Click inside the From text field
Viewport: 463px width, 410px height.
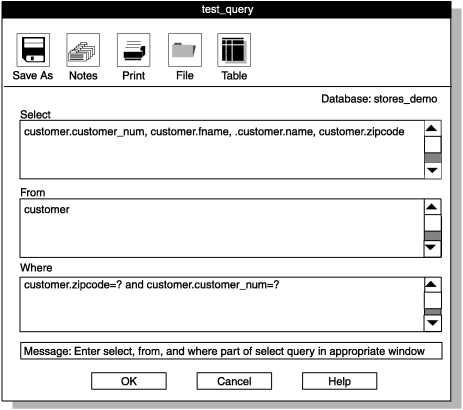click(x=222, y=228)
